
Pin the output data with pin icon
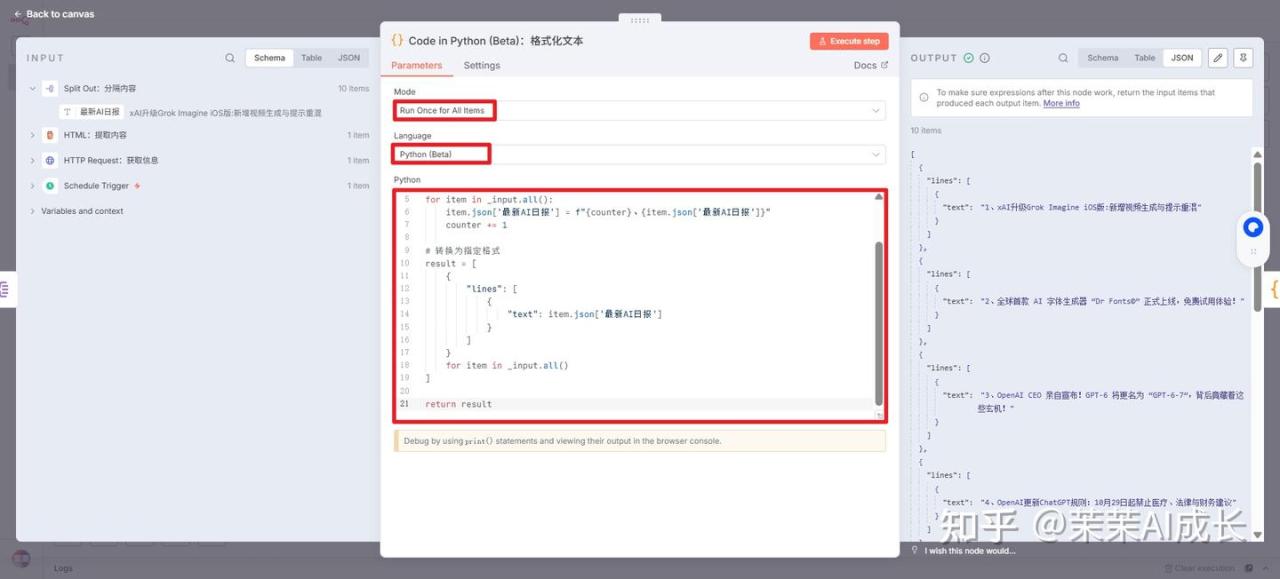click(x=1243, y=58)
